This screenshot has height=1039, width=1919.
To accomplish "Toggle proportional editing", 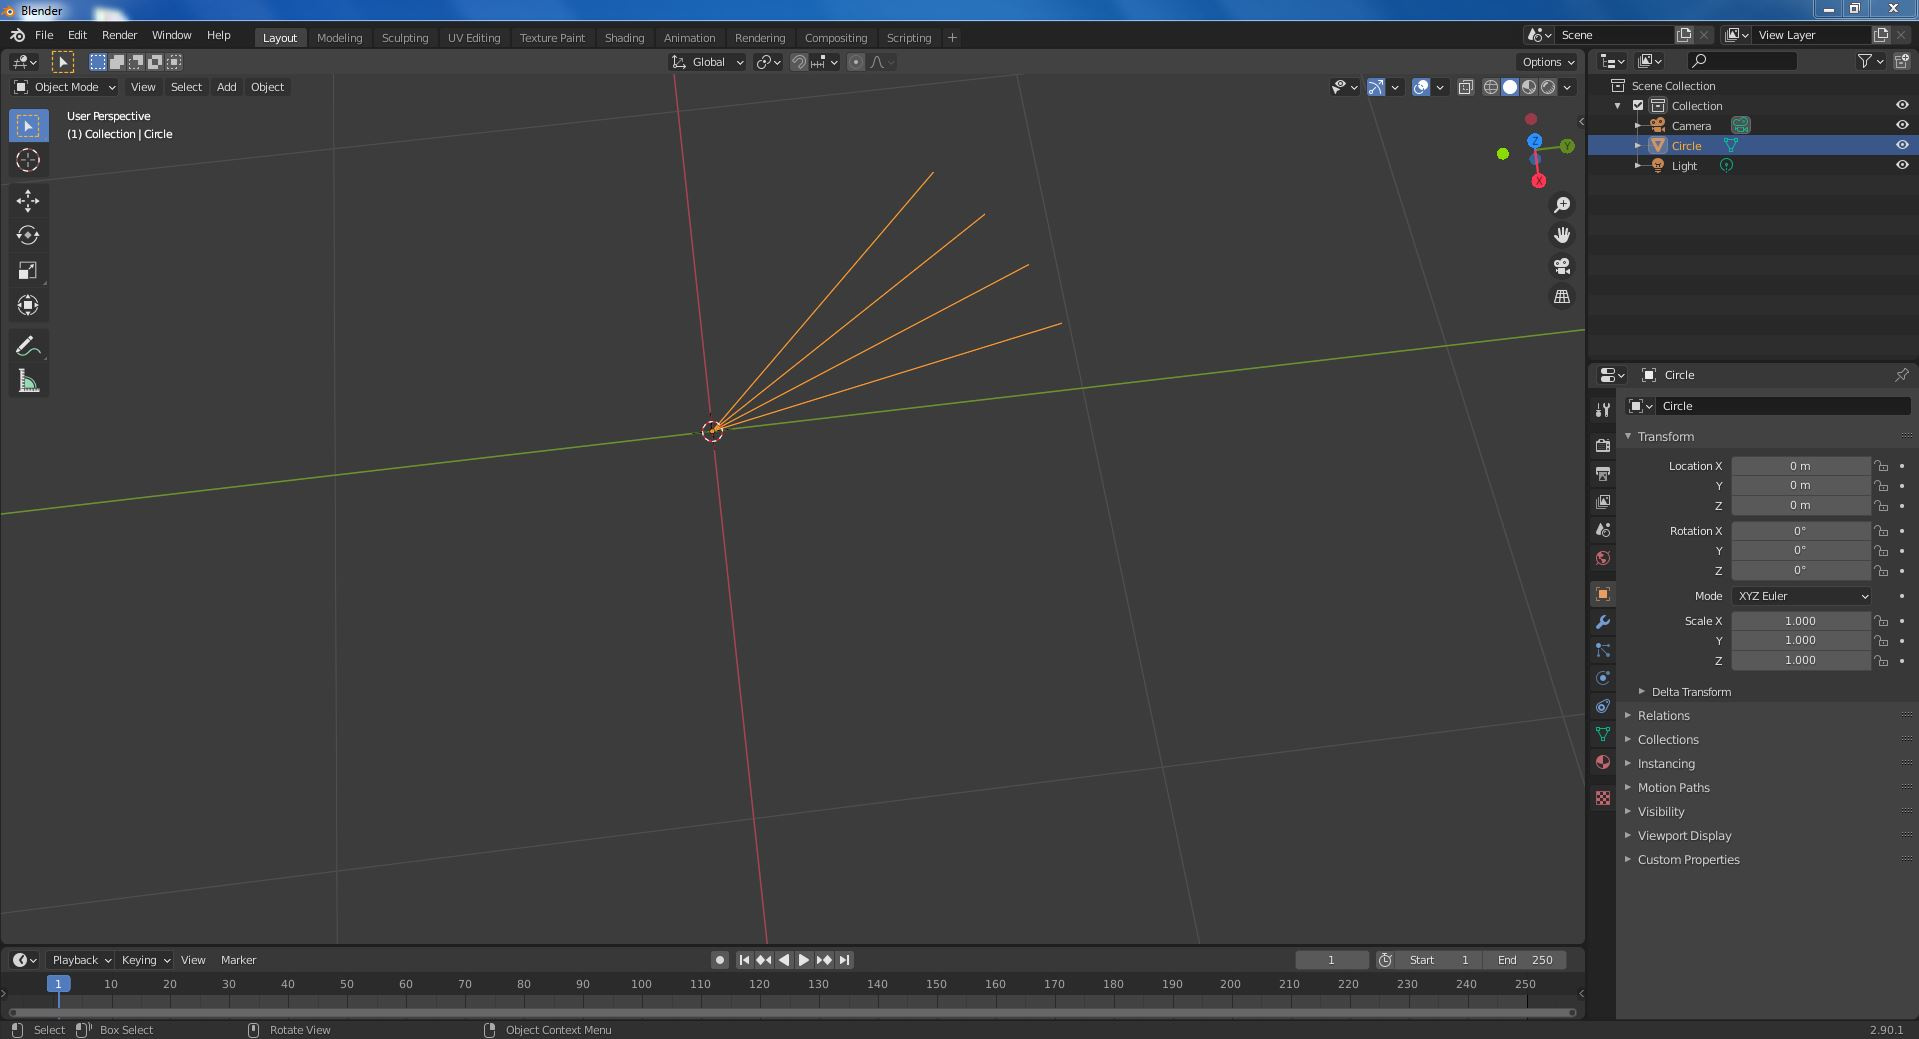I will tap(856, 62).
